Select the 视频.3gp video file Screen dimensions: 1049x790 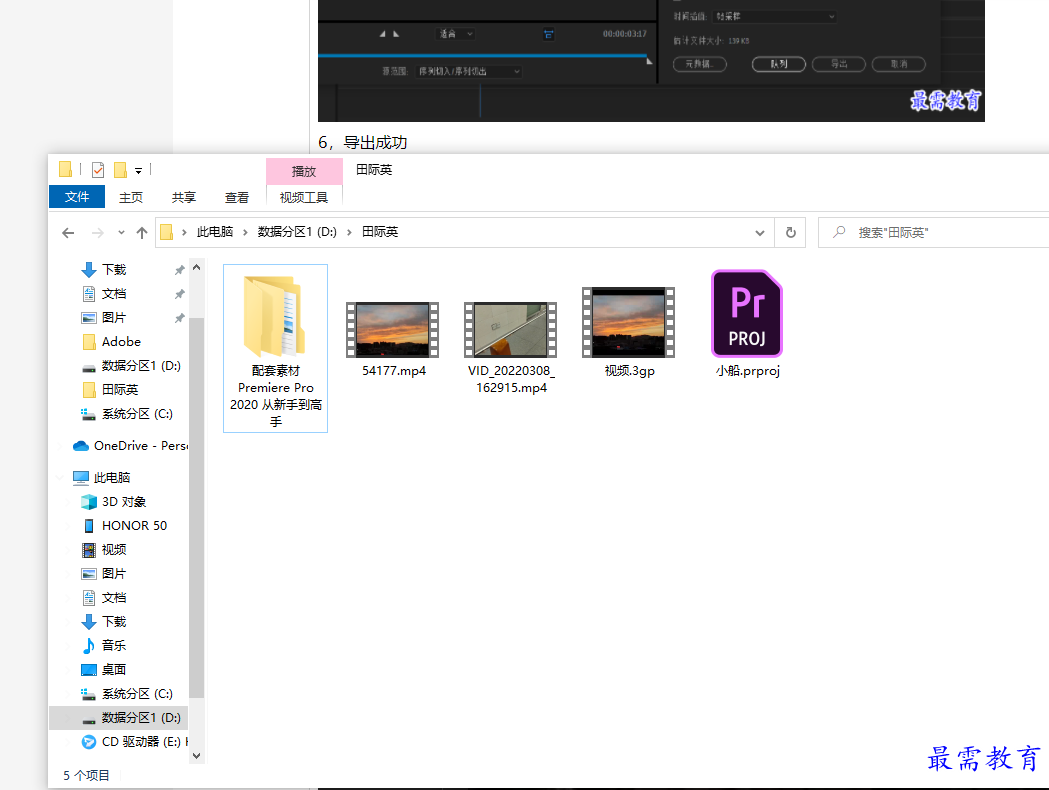coord(629,333)
